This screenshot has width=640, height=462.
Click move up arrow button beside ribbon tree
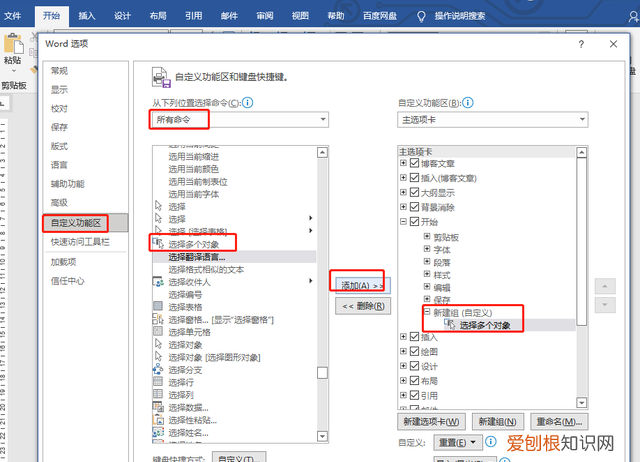(605, 286)
